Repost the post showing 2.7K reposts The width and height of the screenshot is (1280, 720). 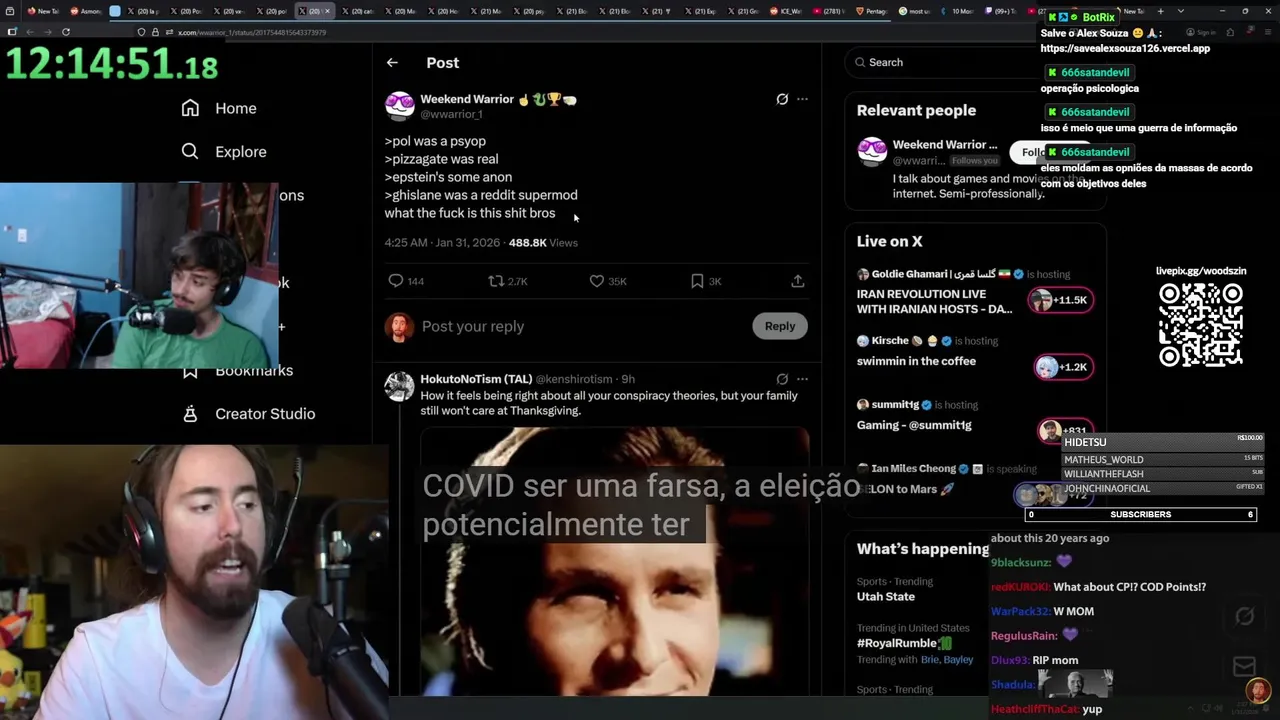(496, 281)
